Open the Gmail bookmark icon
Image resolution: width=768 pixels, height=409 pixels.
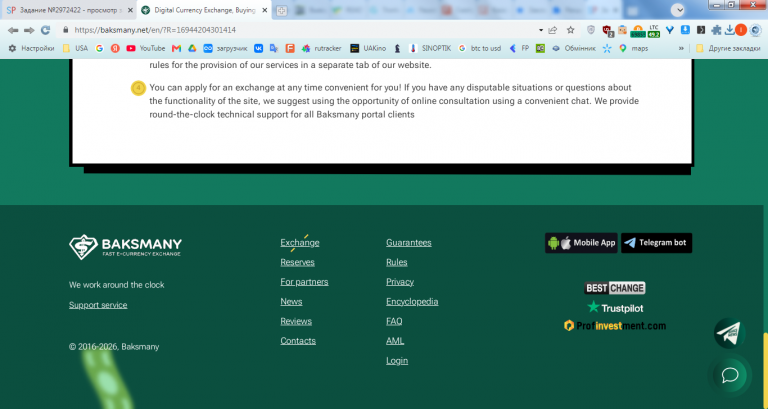click(x=176, y=48)
